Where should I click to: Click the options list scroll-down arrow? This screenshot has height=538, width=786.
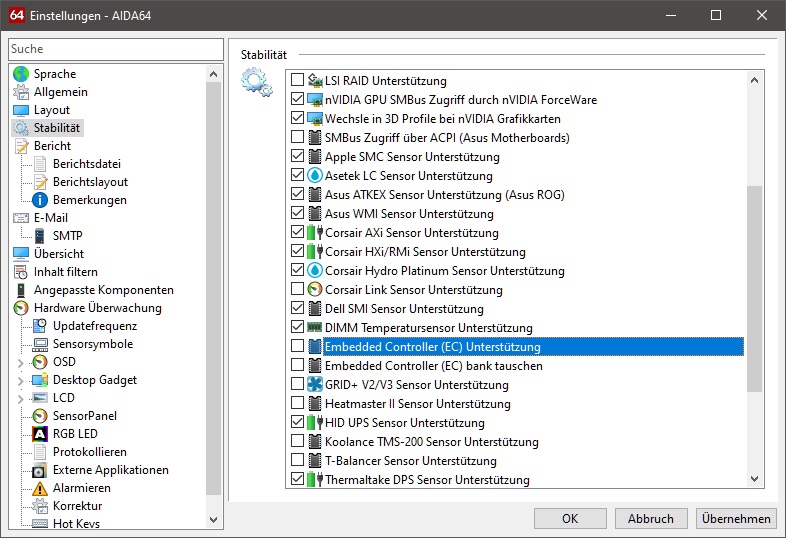754,479
